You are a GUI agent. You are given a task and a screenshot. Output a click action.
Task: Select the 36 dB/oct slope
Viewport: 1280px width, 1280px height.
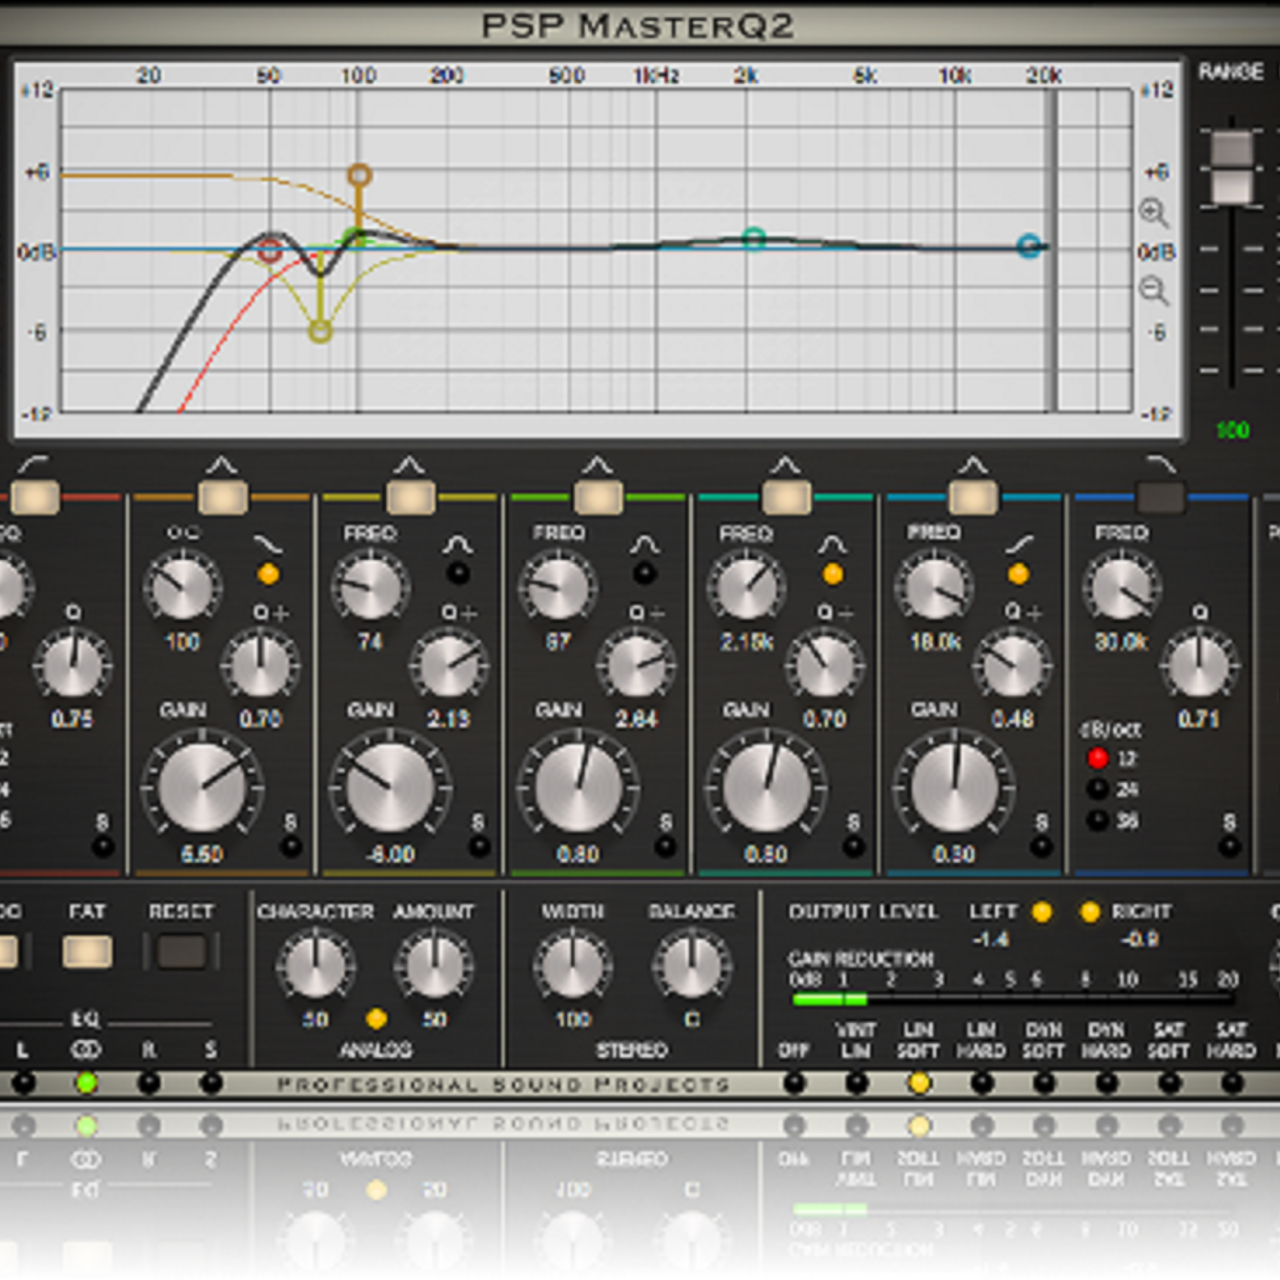point(1097,820)
